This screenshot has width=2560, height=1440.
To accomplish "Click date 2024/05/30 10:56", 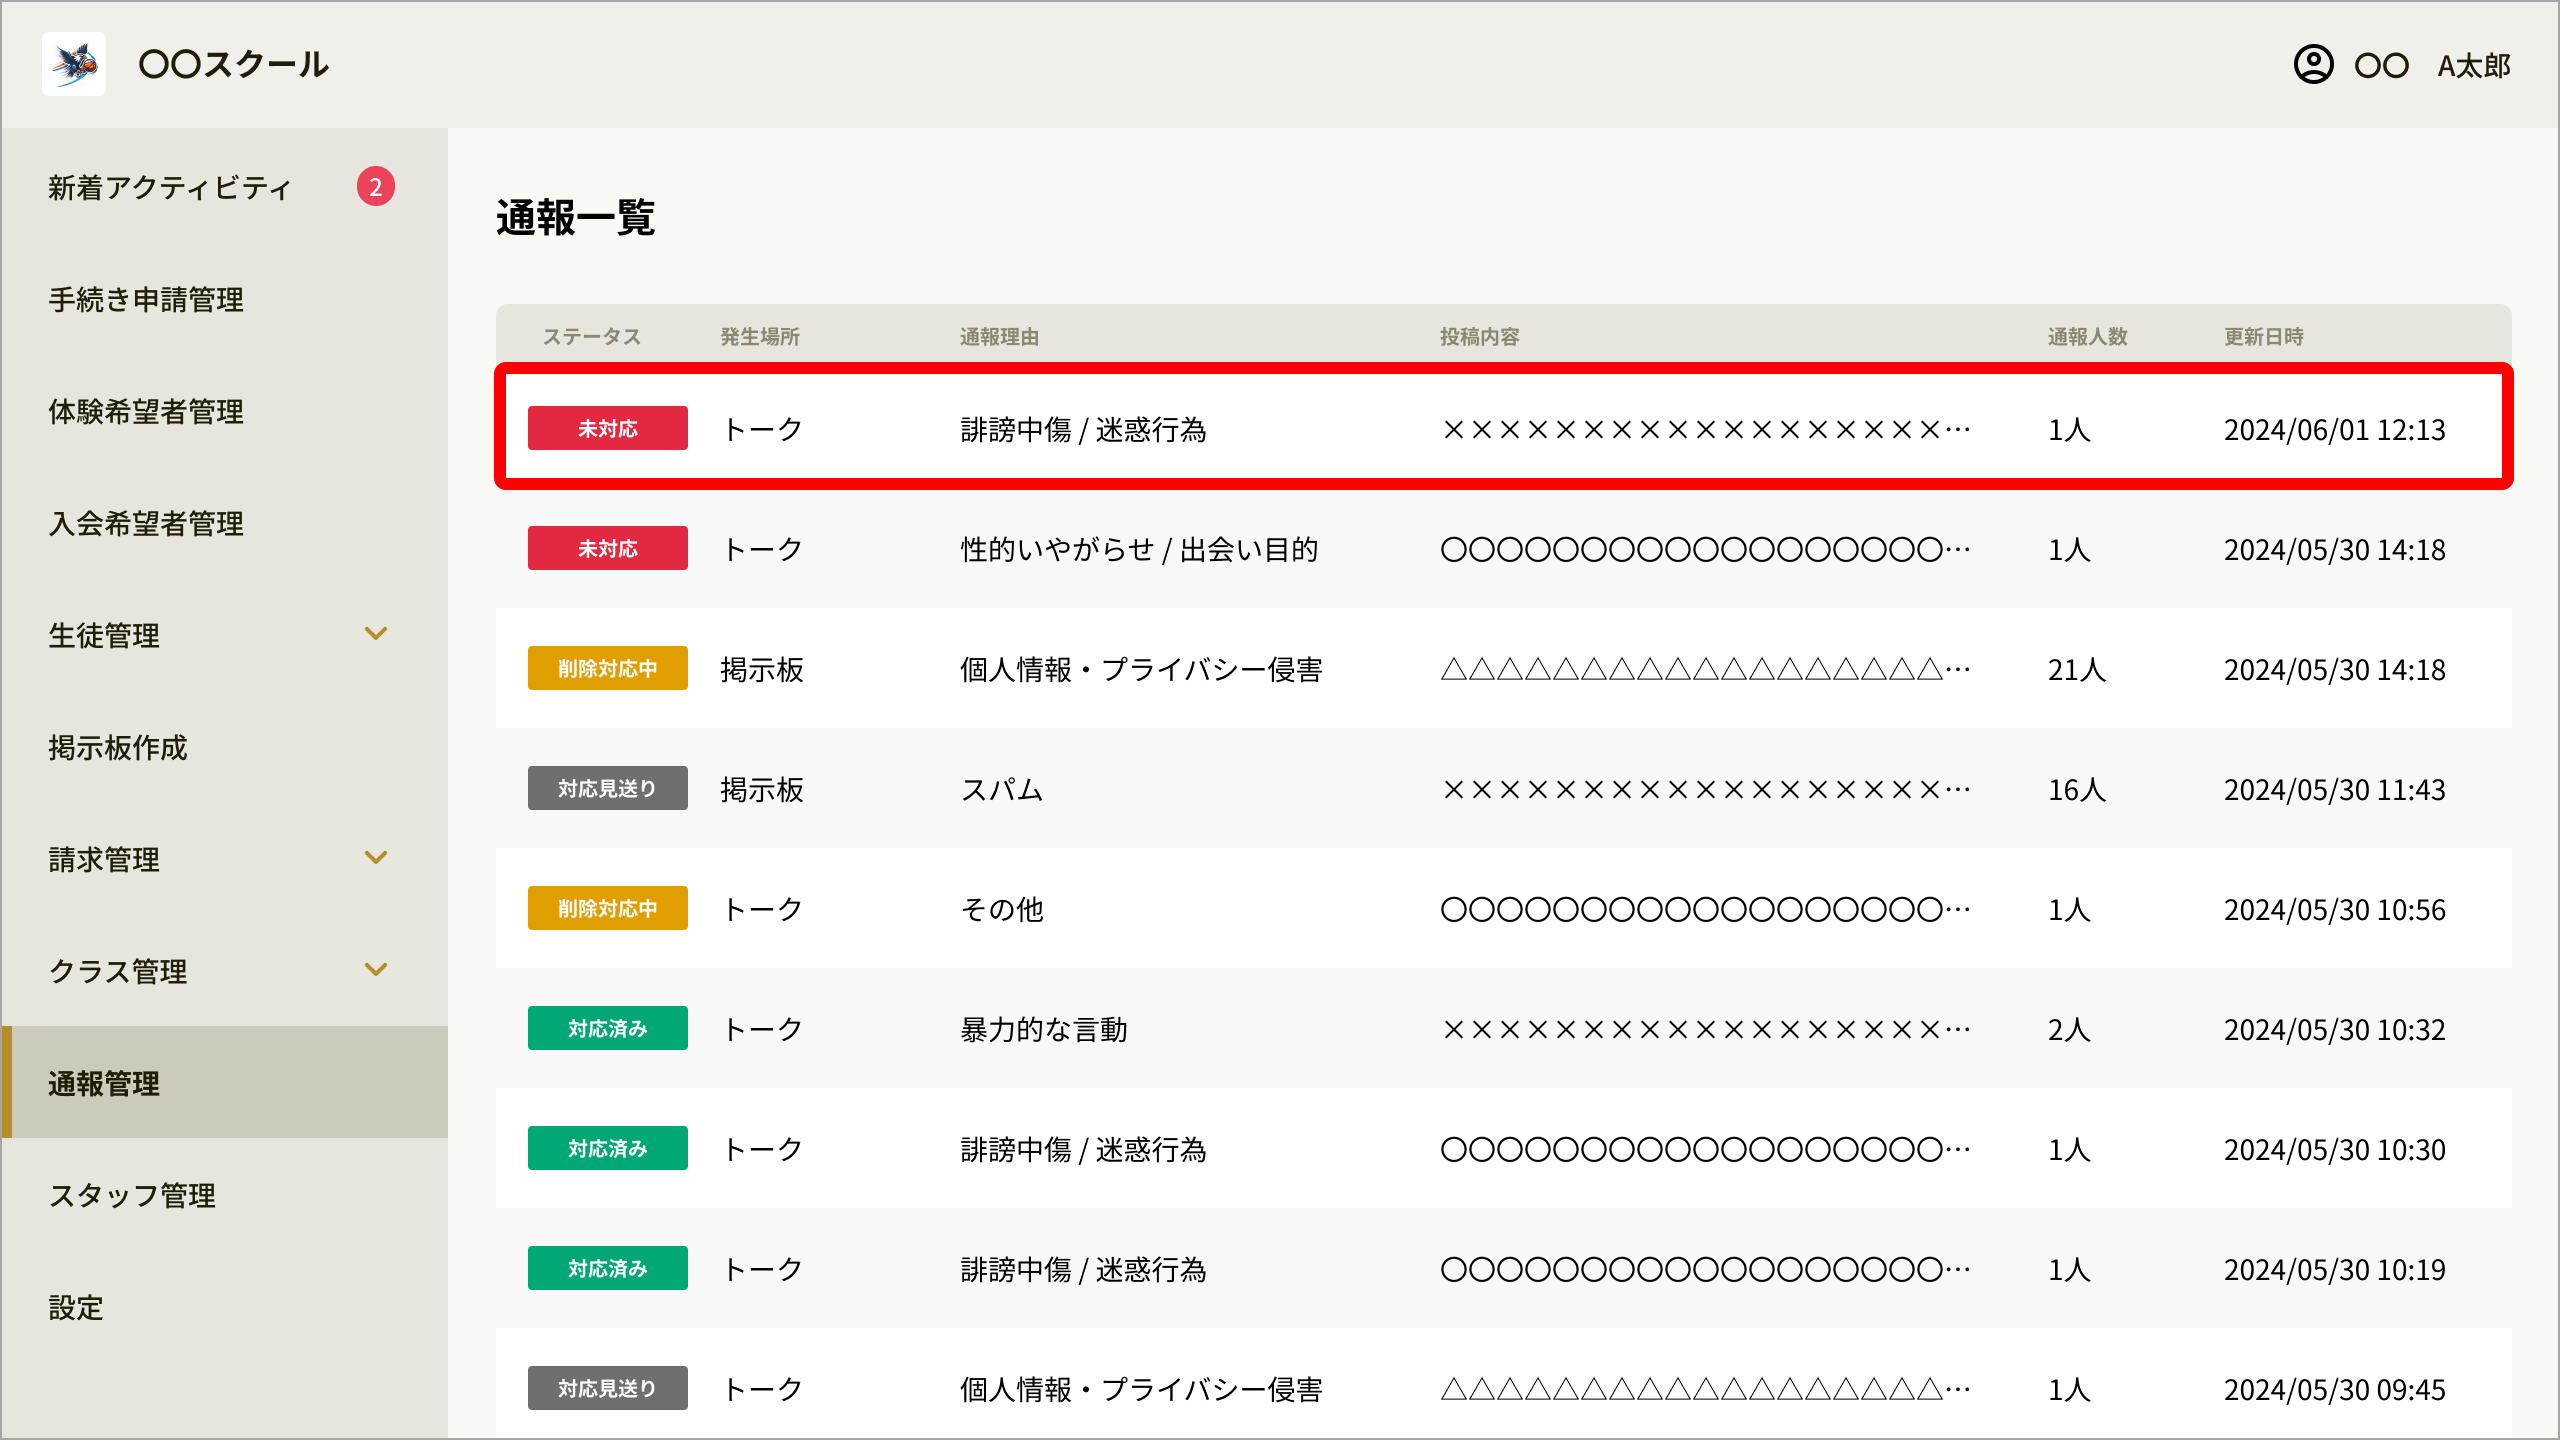I will [x=2334, y=909].
